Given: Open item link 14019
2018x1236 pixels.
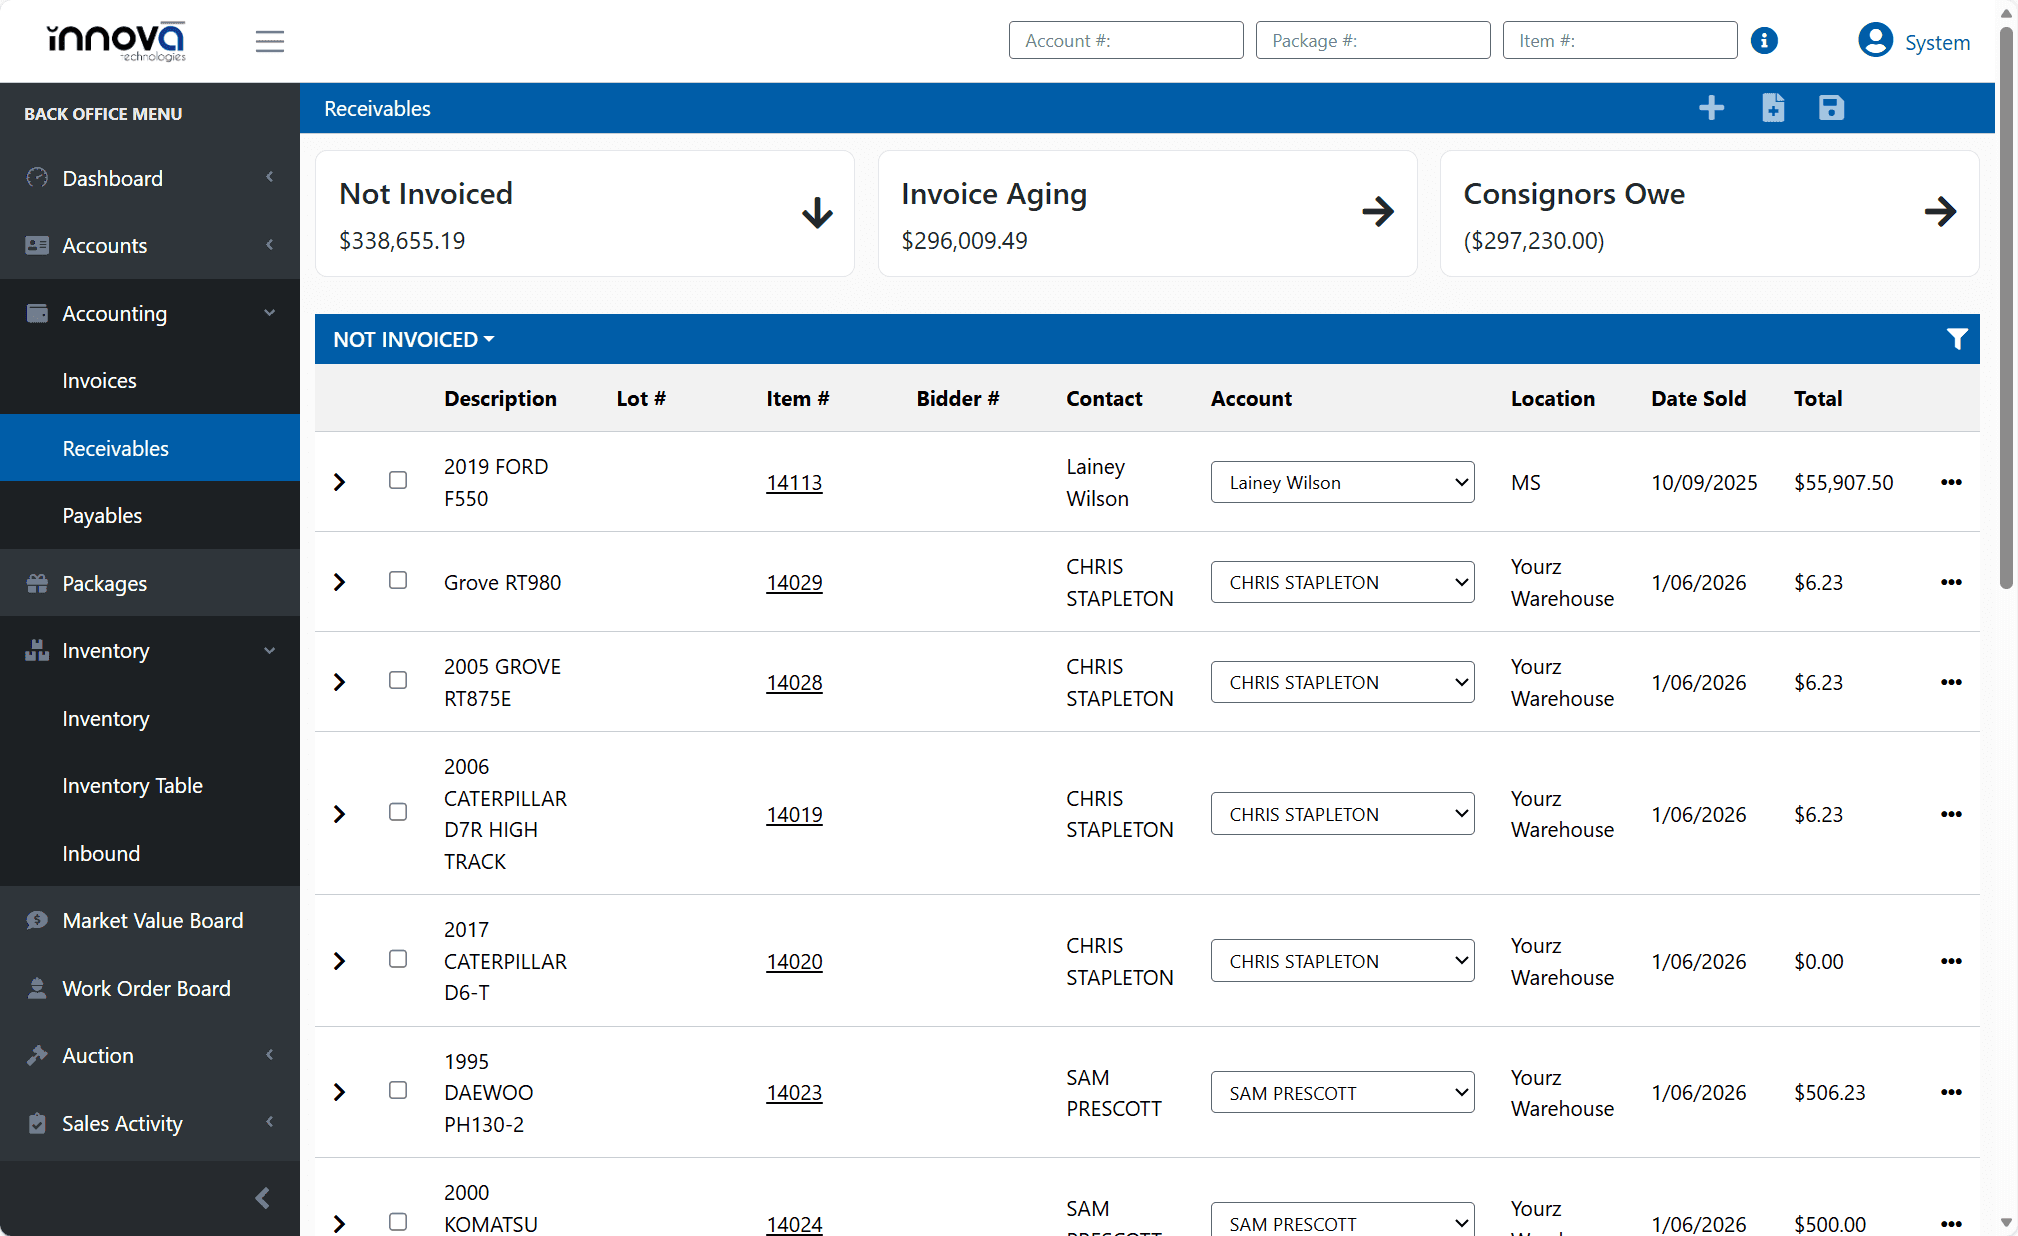Looking at the screenshot, I should 794,815.
